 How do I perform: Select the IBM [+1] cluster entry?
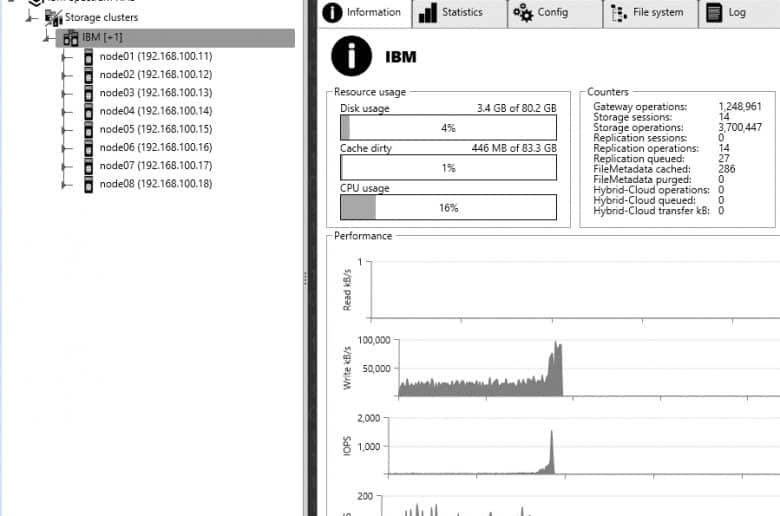point(175,38)
